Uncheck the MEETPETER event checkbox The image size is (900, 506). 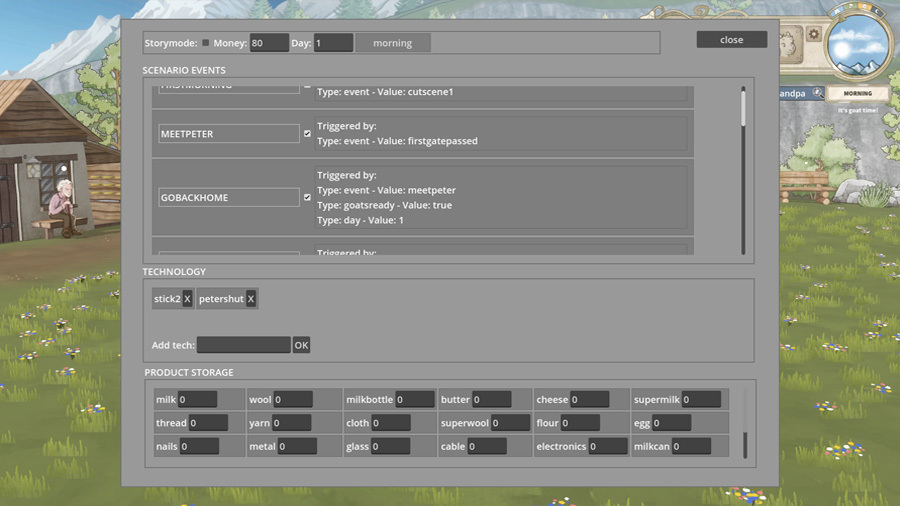pyautogui.click(x=307, y=134)
